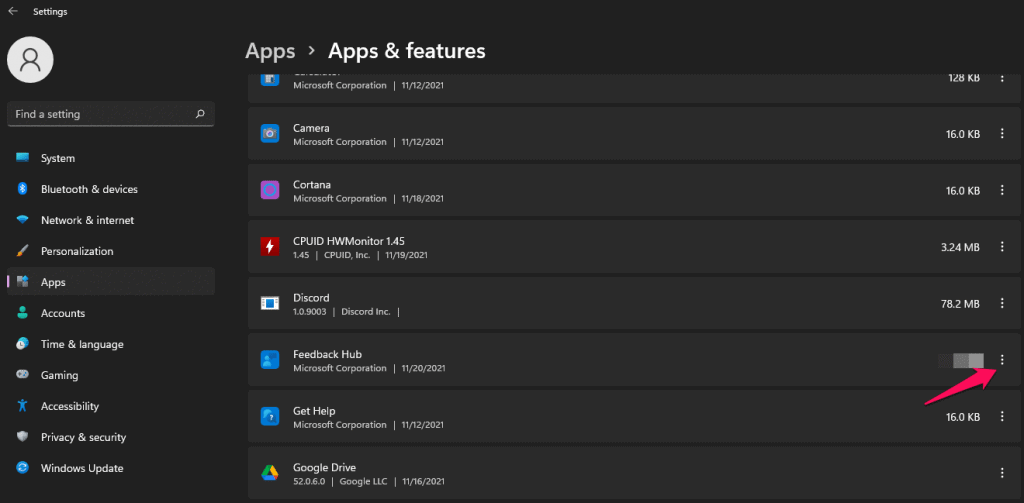Select Privacy & security in the sidebar
Screen dimensions: 1024x503
83,437
